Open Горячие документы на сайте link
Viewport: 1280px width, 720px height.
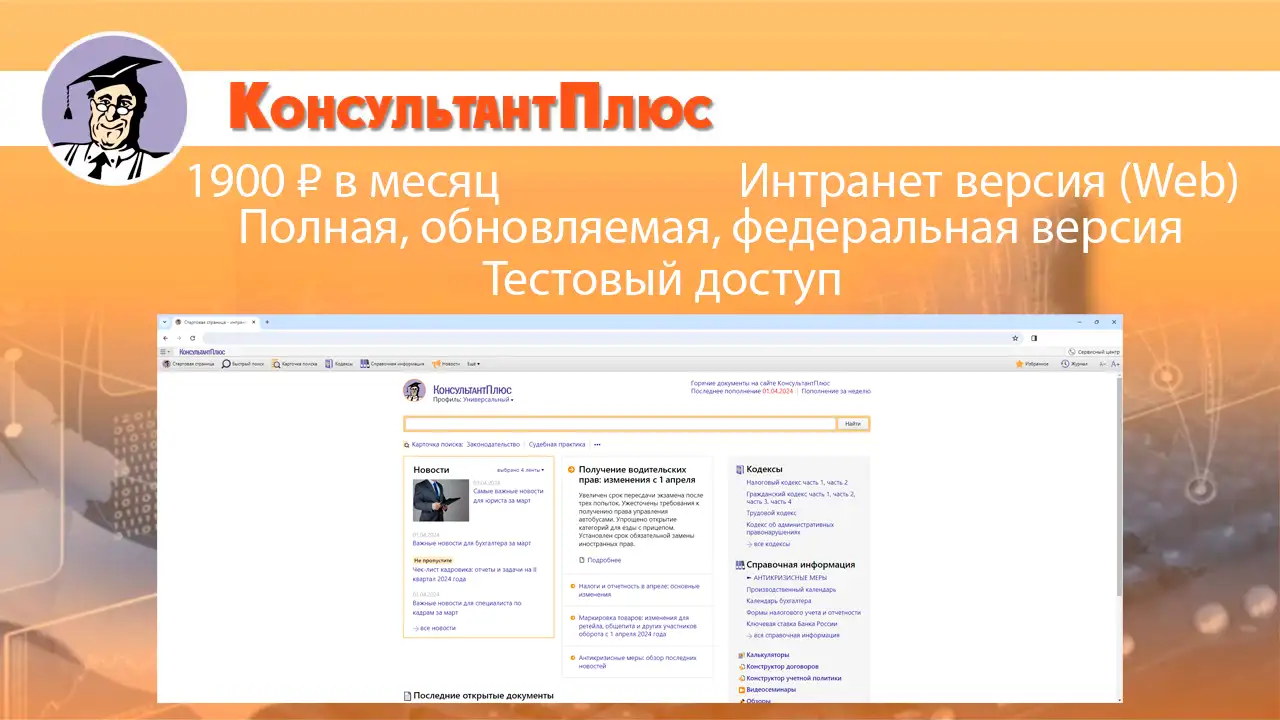760,383
